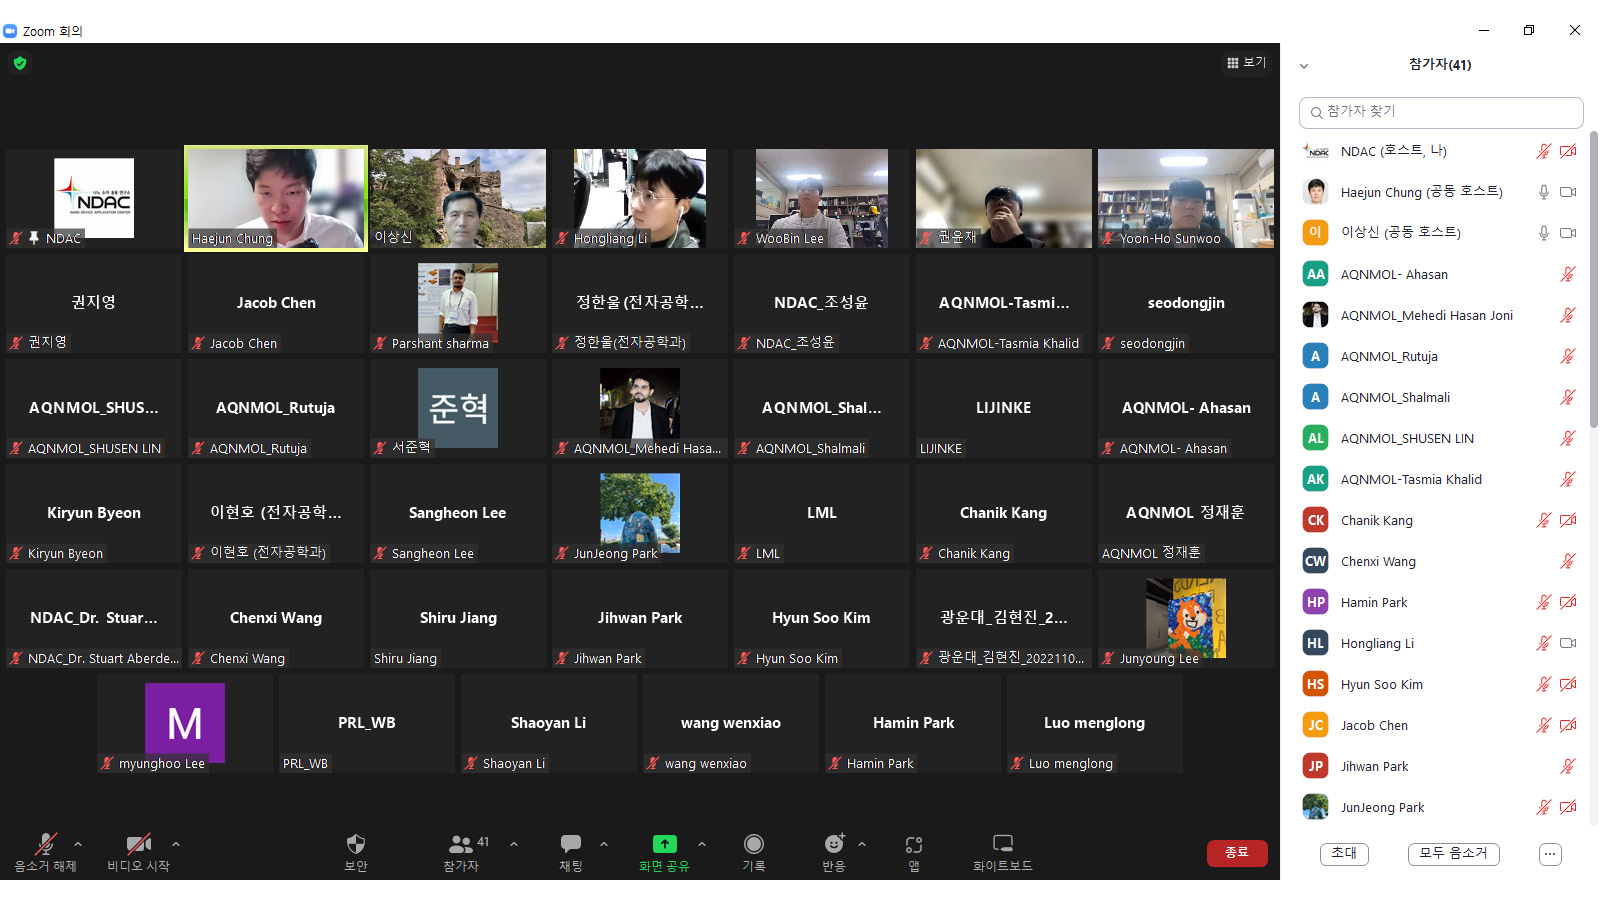The image size is (1600, 900).
Task: Select AQNMOL_Shalmali in participant list
Action: (1441, 397)
